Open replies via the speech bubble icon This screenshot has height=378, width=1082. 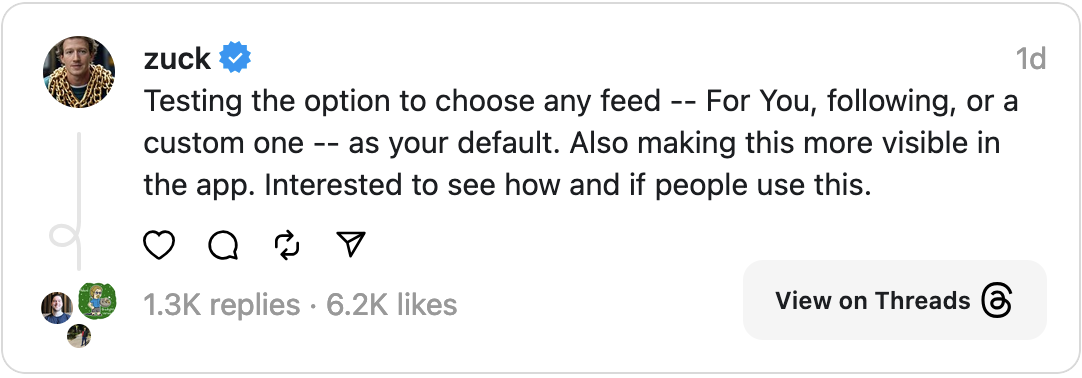tap(224, 245)
